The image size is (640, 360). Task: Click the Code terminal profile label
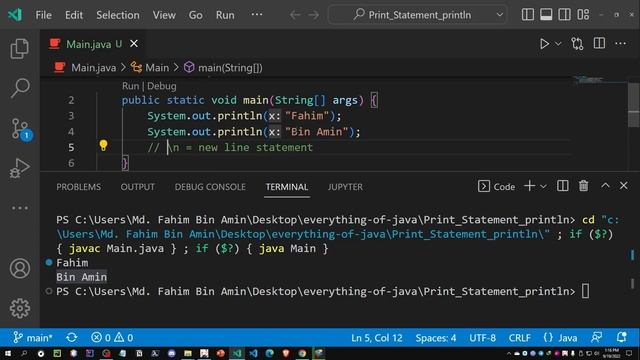[496, 187]
